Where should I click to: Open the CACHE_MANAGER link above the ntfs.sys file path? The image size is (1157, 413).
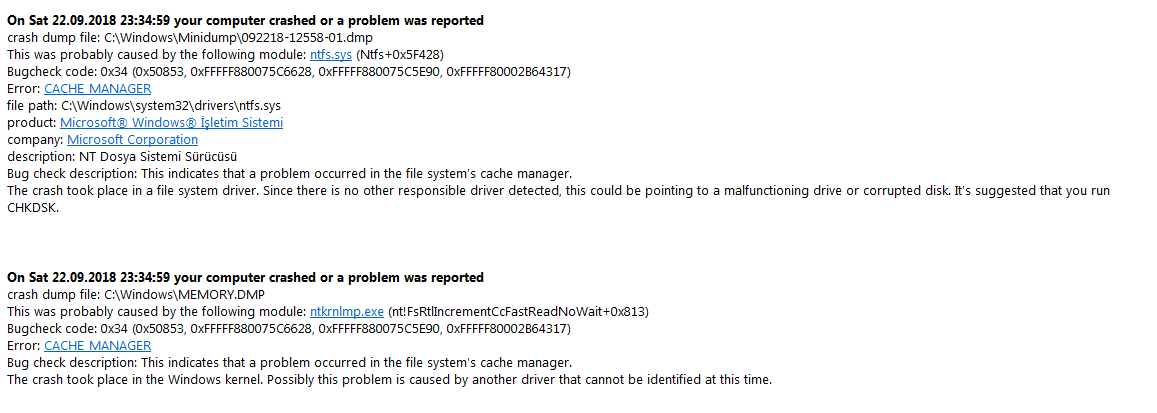tap(97, 88)
